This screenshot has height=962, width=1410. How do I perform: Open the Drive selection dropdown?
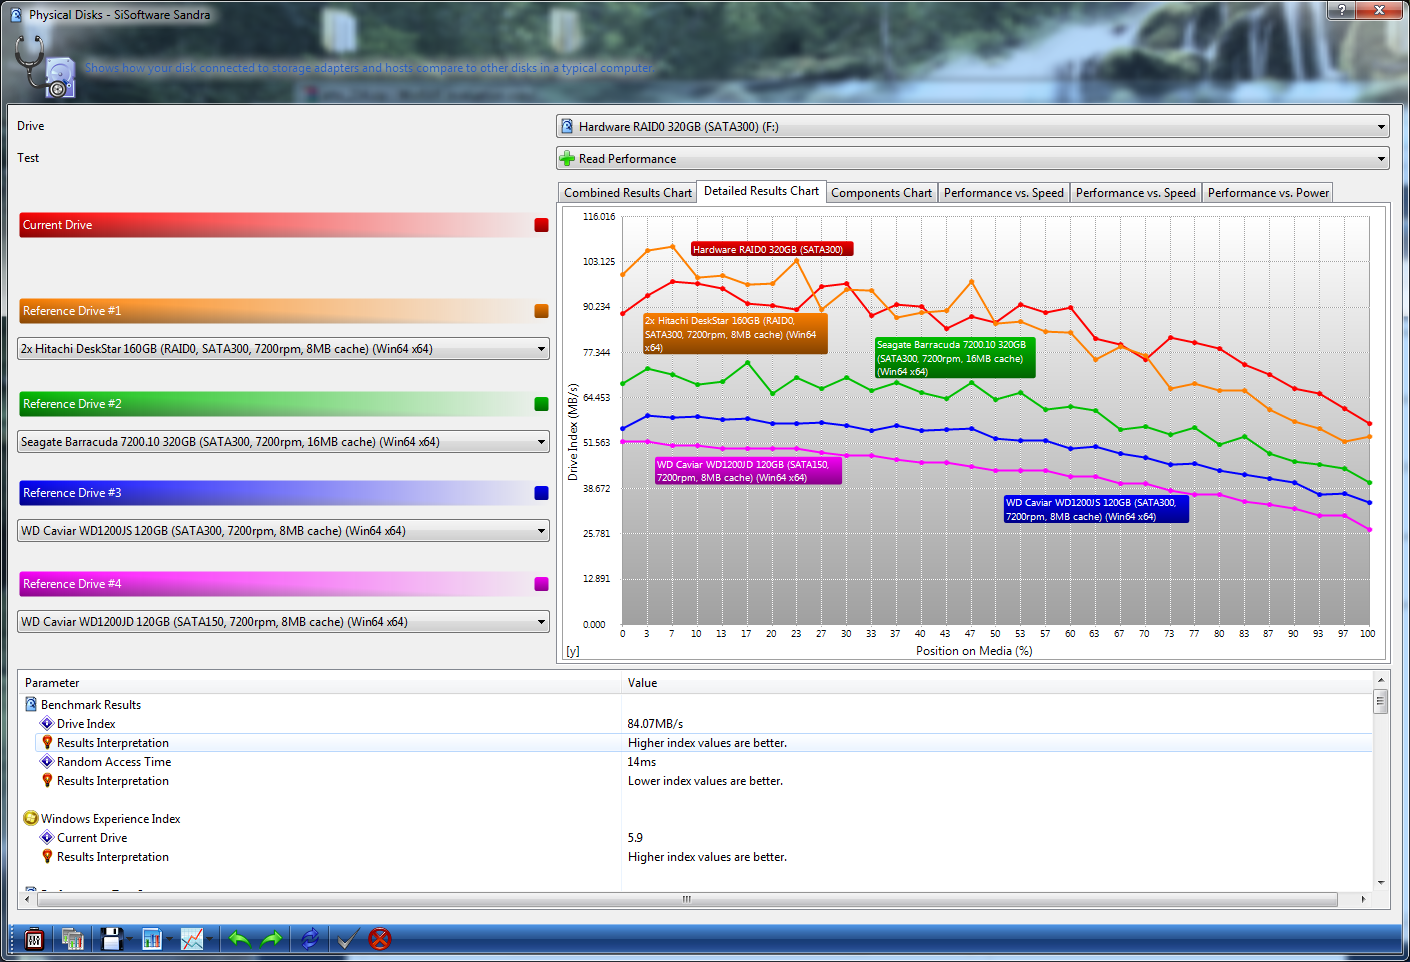click(973, 127)
